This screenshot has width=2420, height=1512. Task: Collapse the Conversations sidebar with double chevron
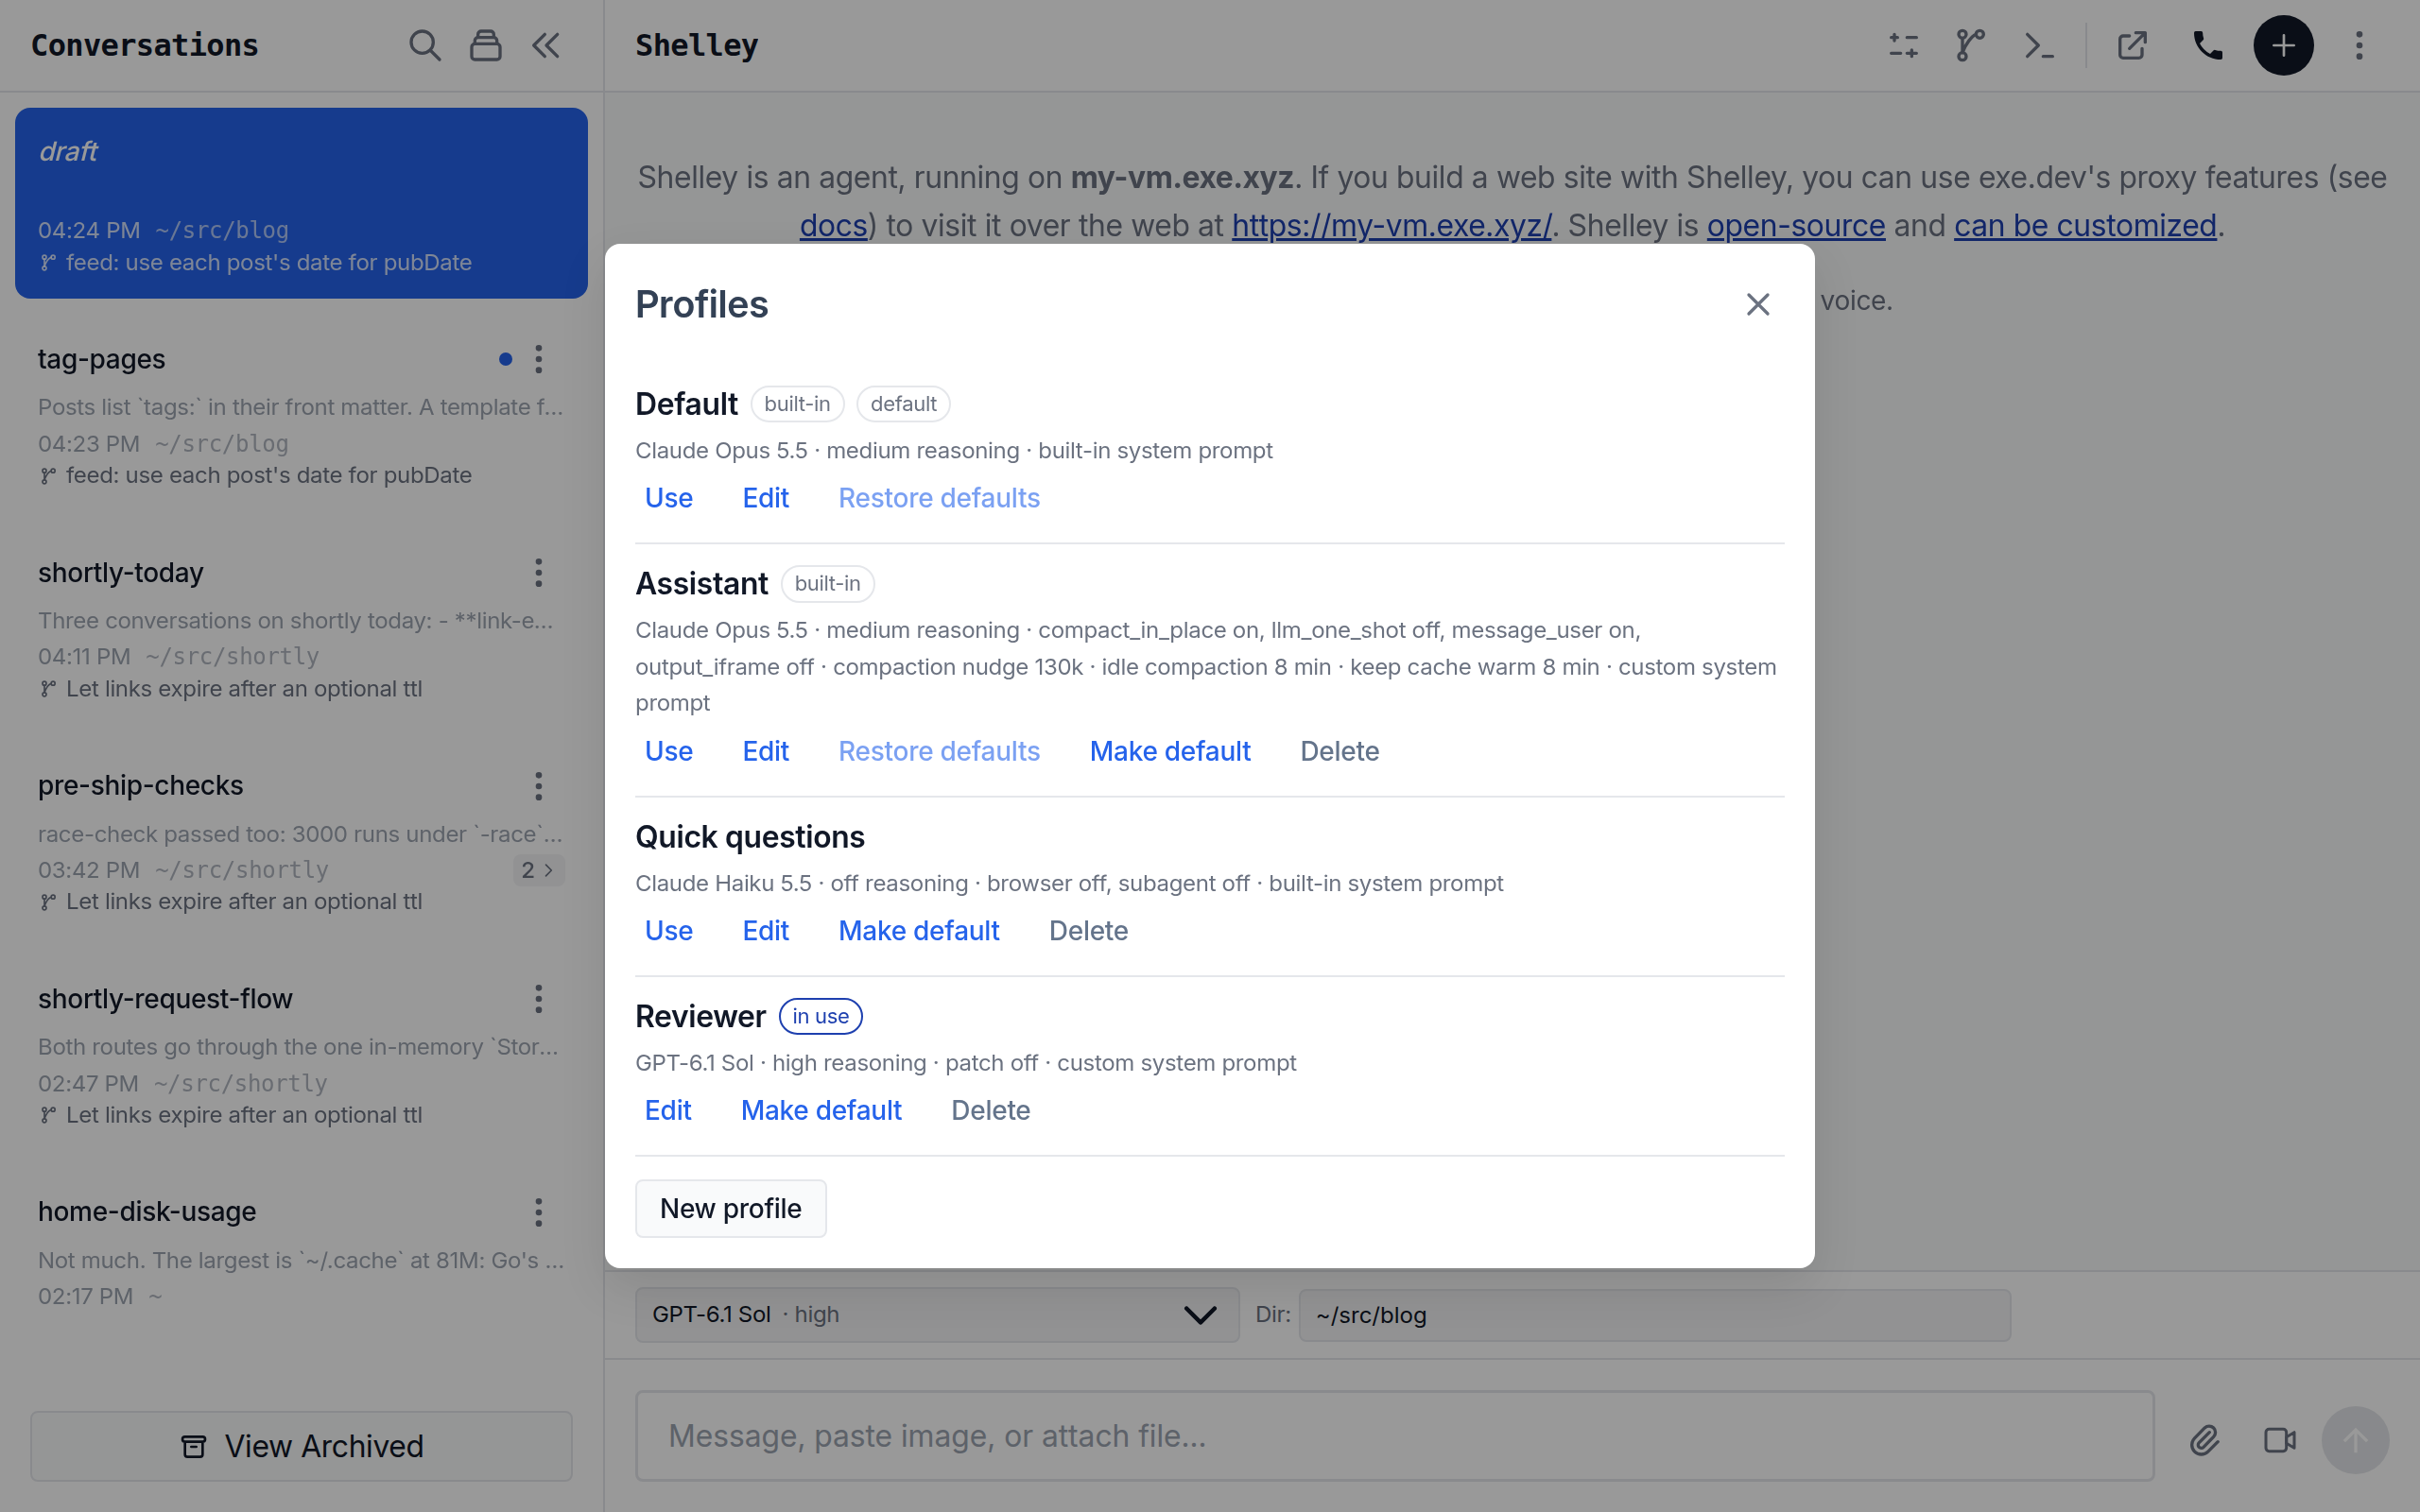(546, 45)
